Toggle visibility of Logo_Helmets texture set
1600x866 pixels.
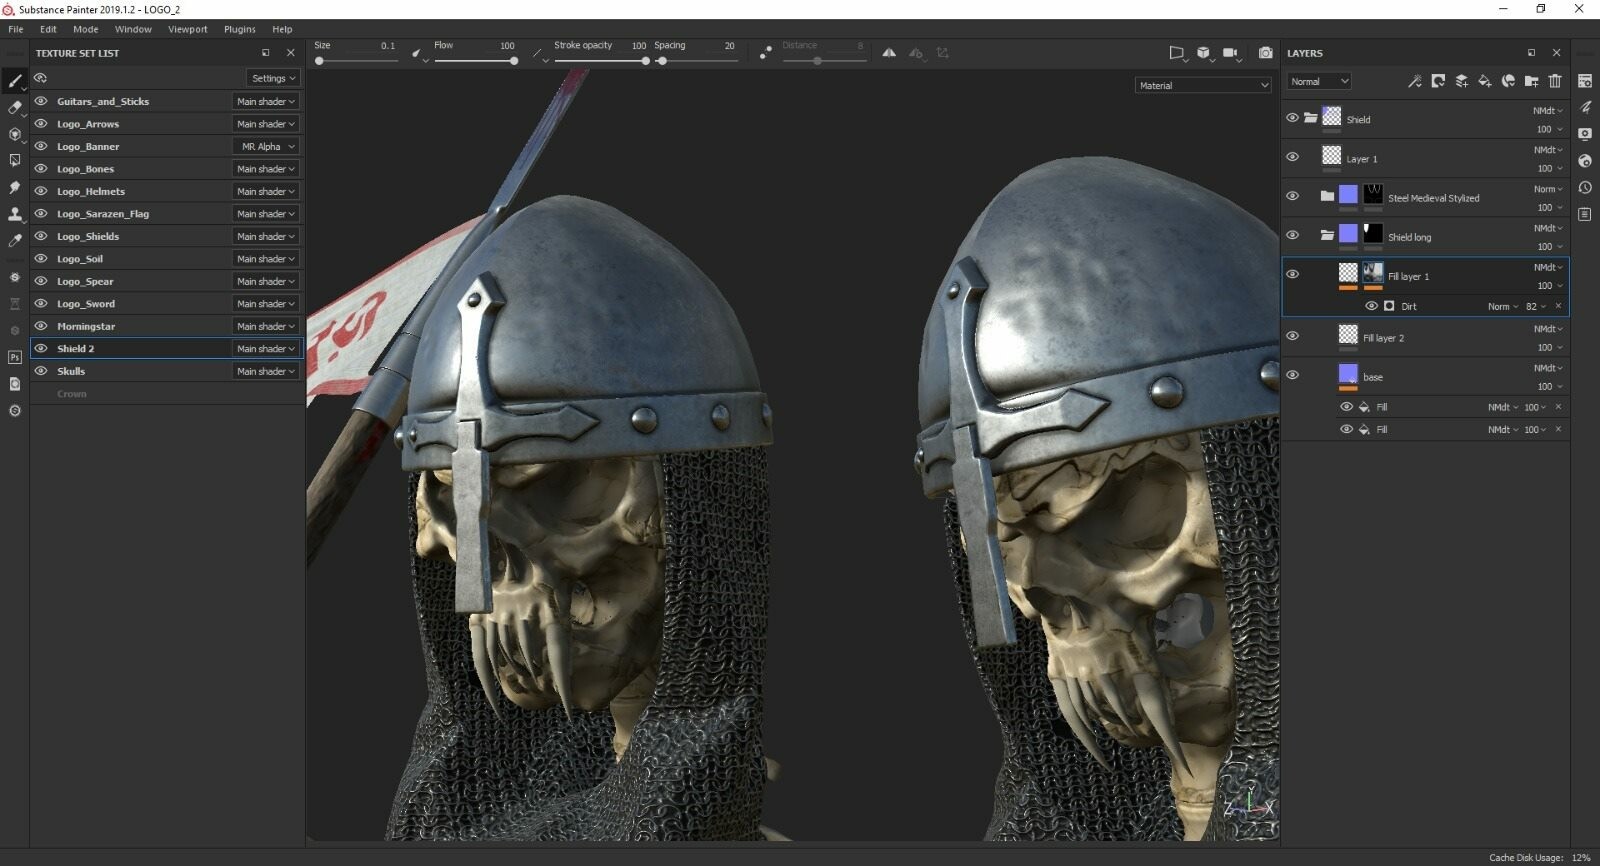[x=41, y=191]
